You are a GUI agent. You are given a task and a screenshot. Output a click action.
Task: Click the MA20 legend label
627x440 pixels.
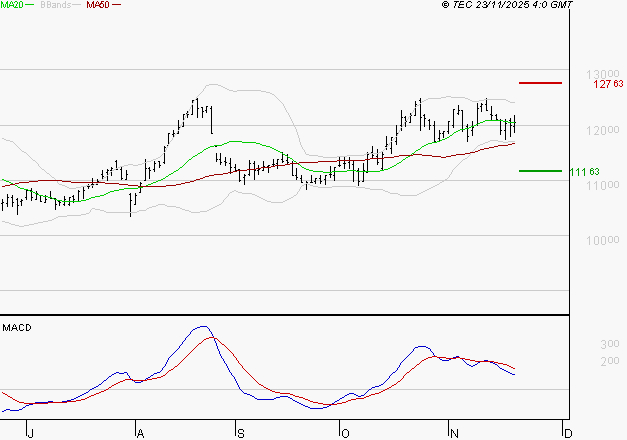click(12, 5)
